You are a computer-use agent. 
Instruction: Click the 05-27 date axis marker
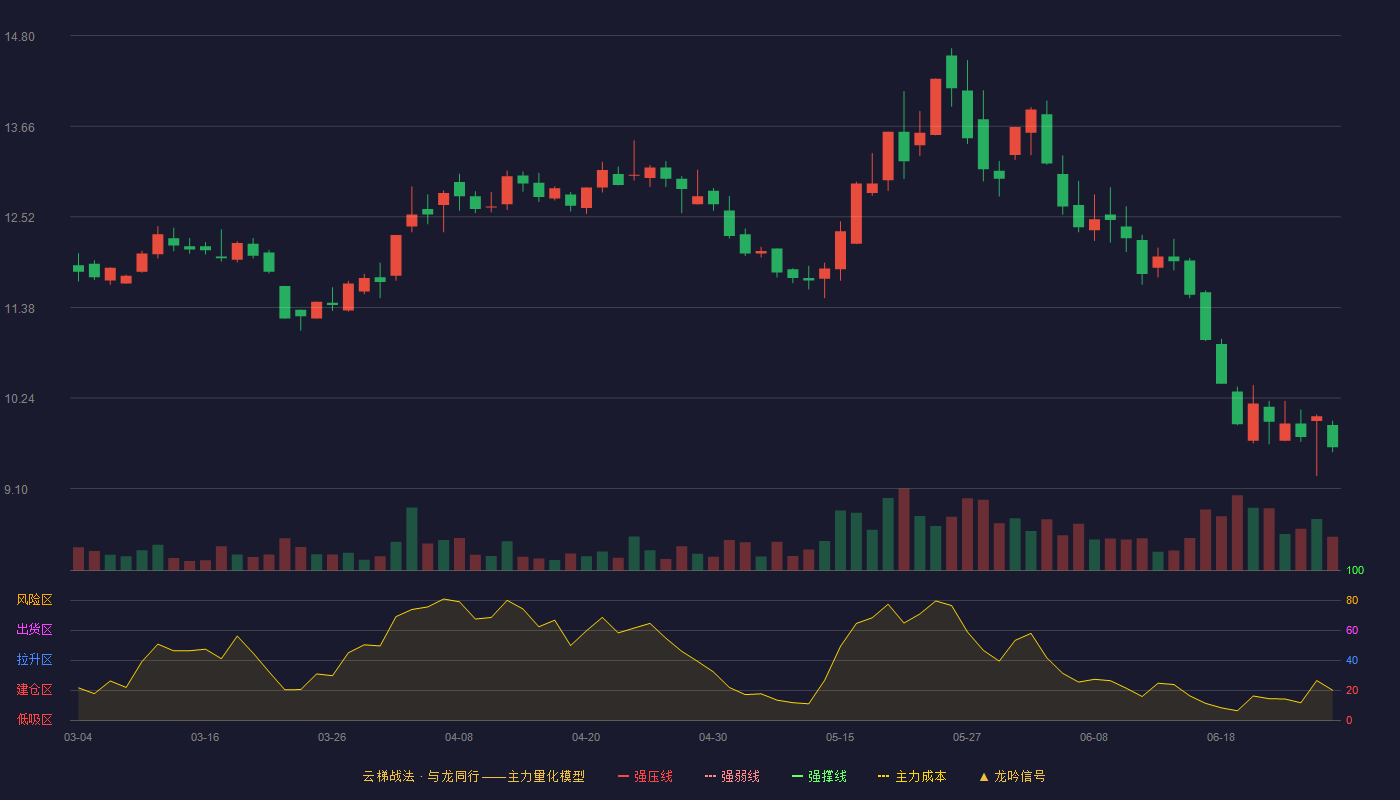pos(967,737)
